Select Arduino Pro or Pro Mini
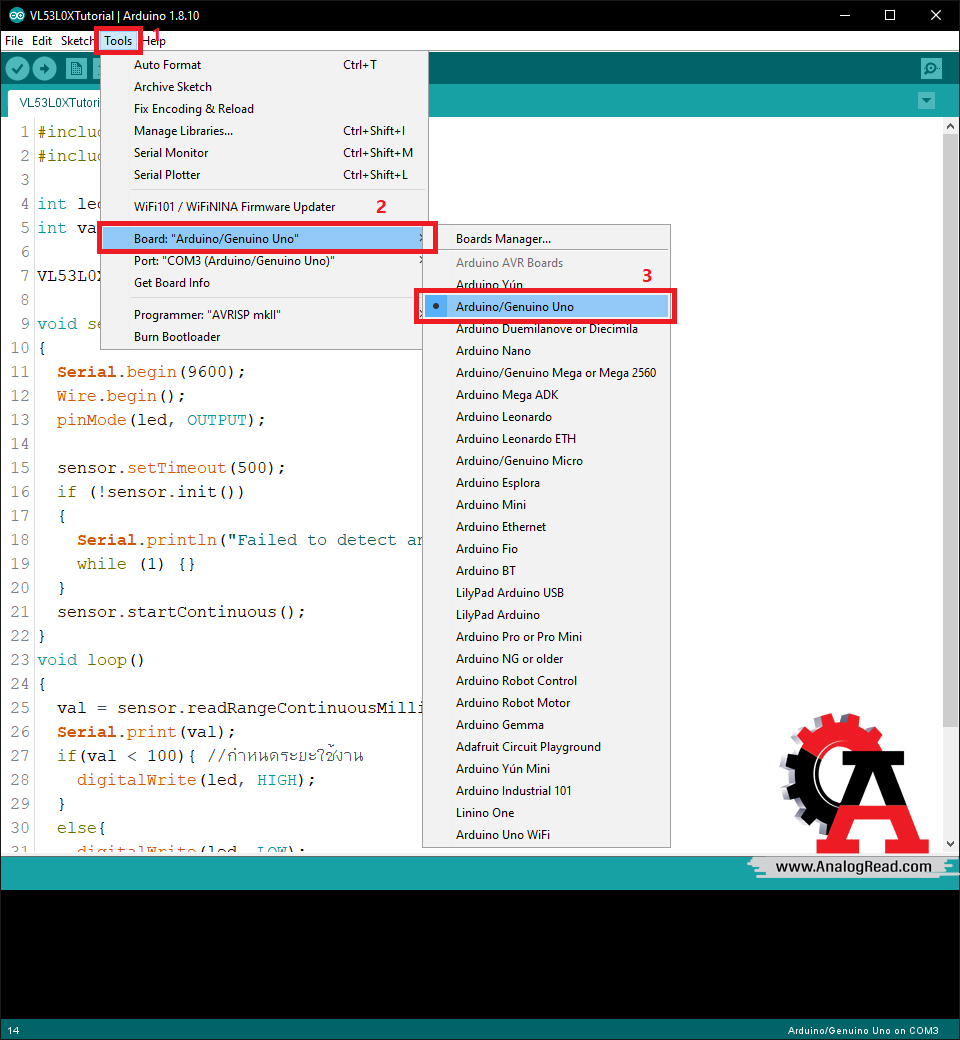The image size is (960, 1040). [x=546, y=636]
